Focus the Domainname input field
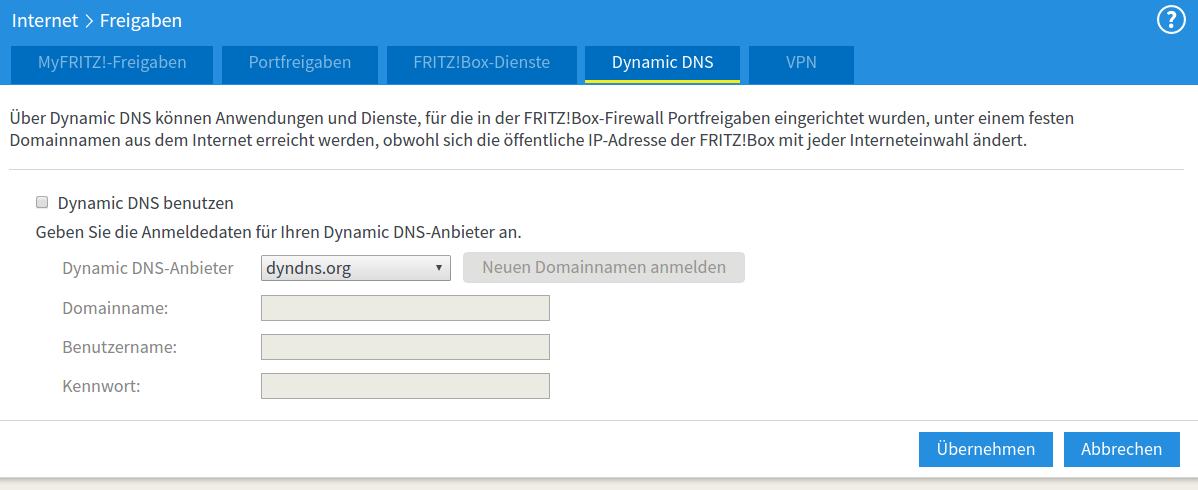1198x490 pixels. 405,308
